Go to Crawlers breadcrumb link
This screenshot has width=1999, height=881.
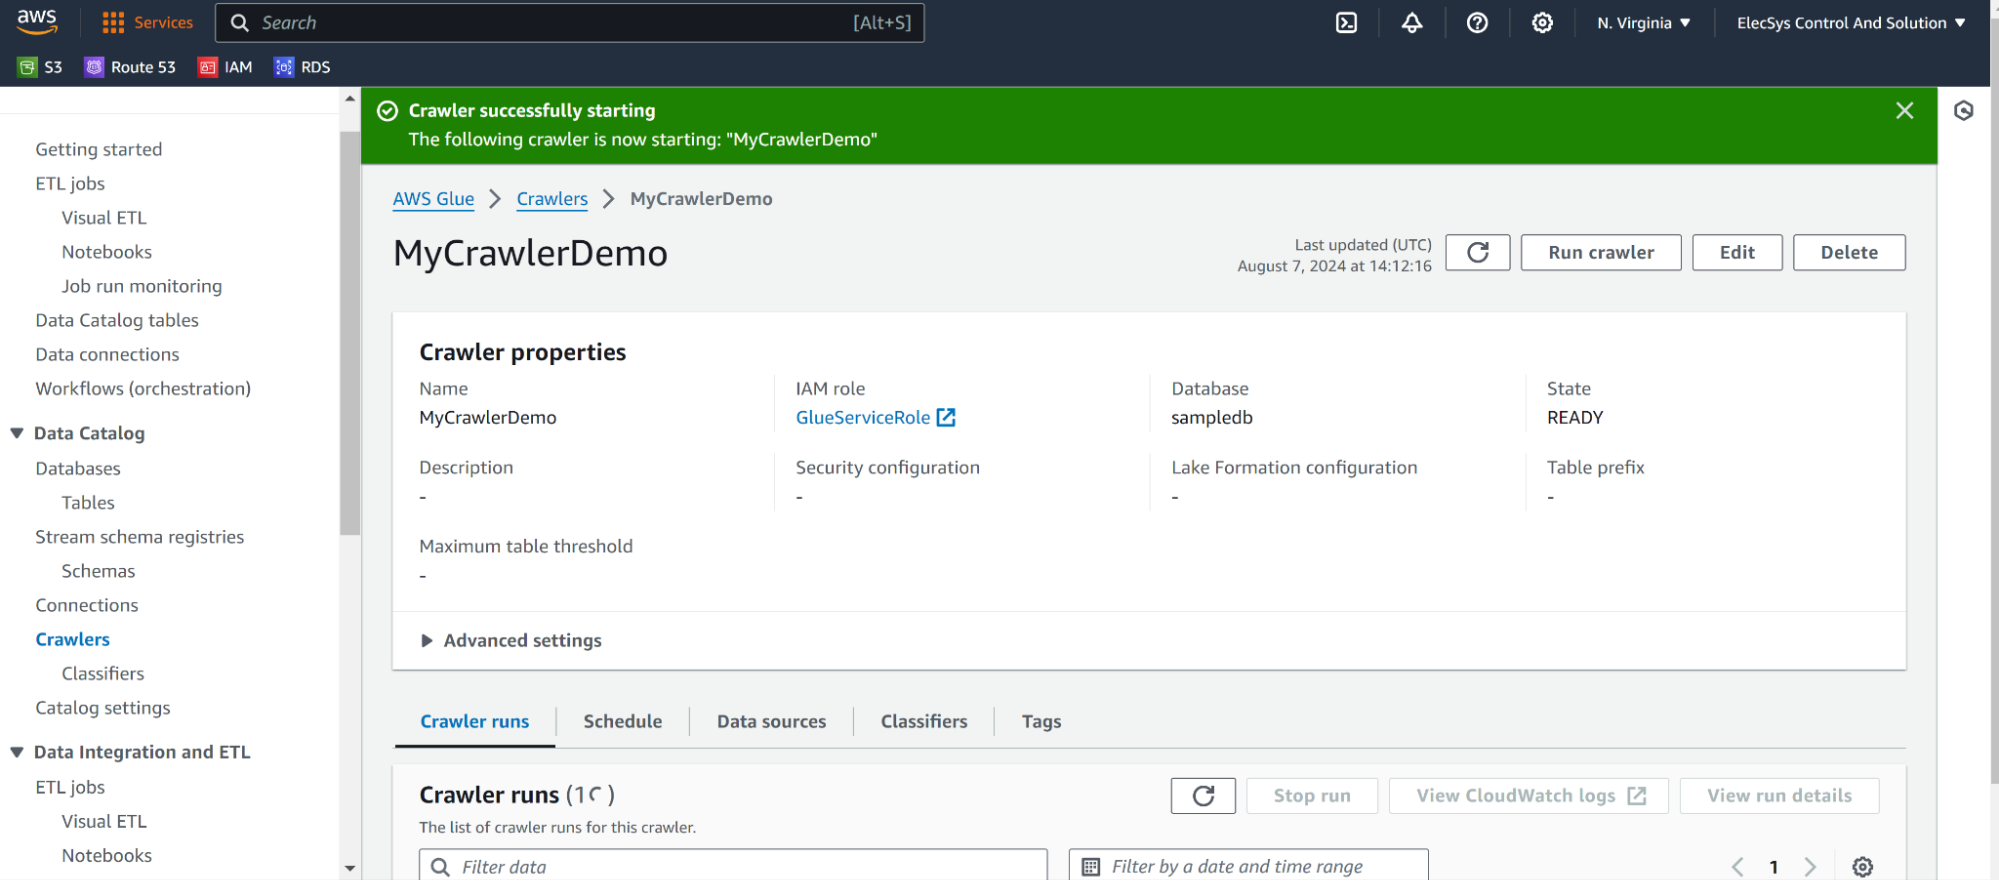(x=552, y=199)
